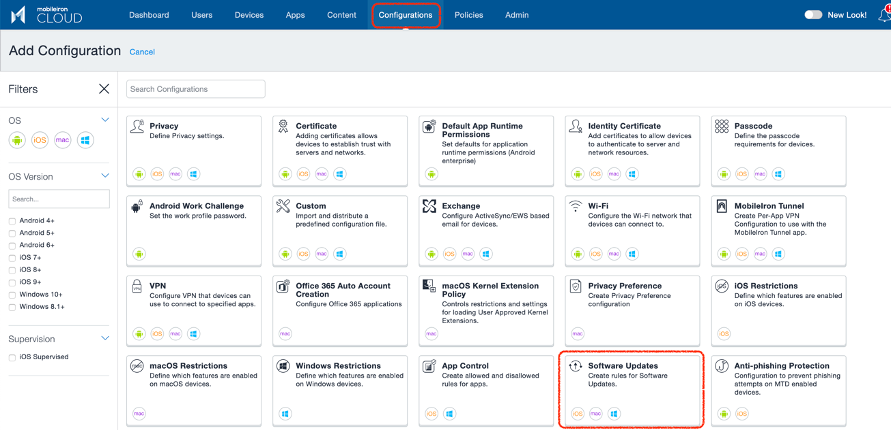Open the Users tab

(x=202, y=15)
